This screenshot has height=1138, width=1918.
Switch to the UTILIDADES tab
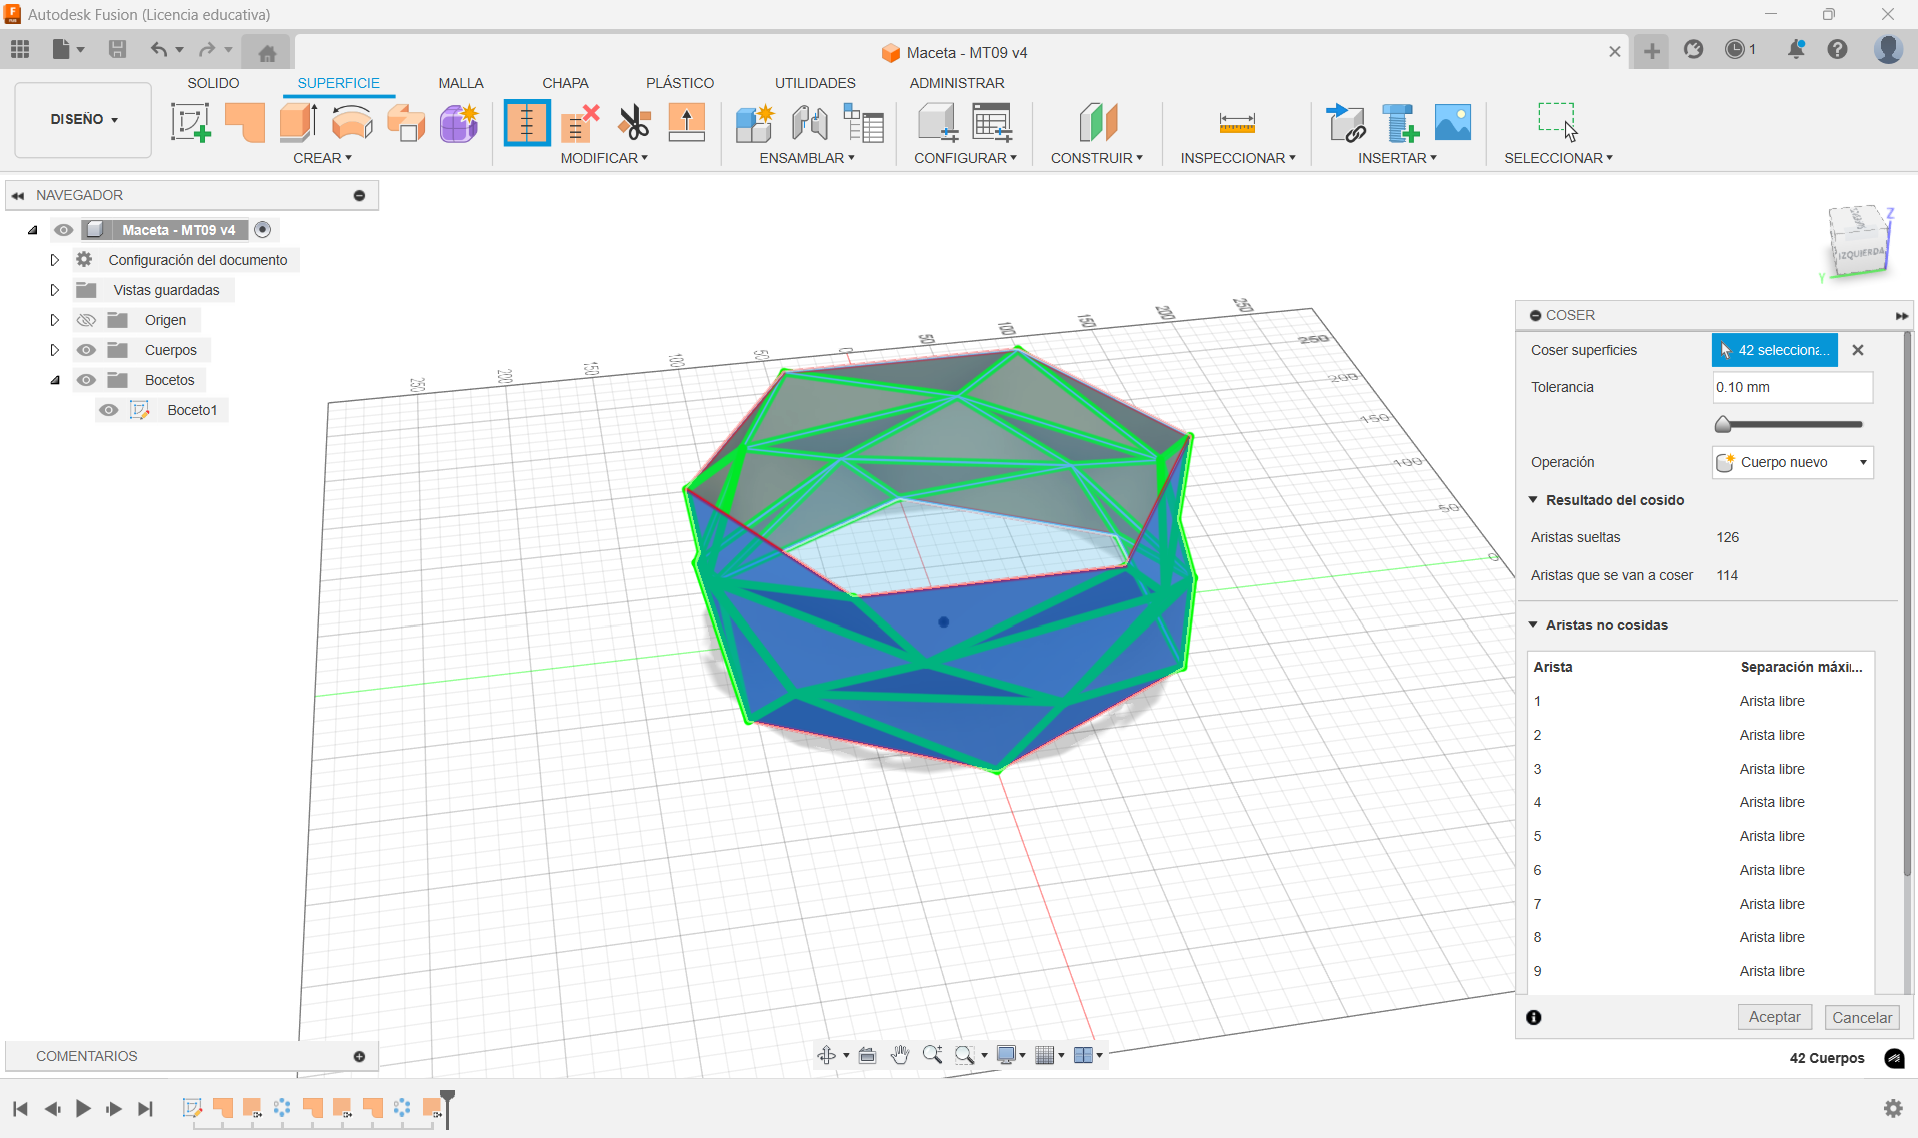815,83
